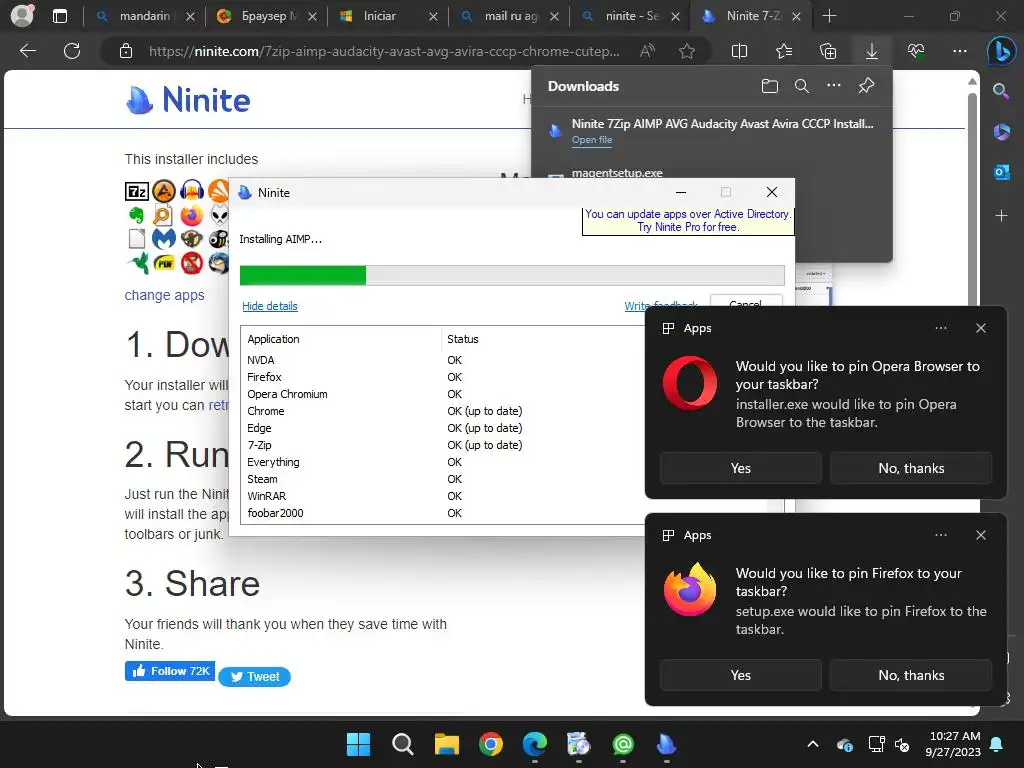Click Open file under Ninite download

[x=592, y=140]
